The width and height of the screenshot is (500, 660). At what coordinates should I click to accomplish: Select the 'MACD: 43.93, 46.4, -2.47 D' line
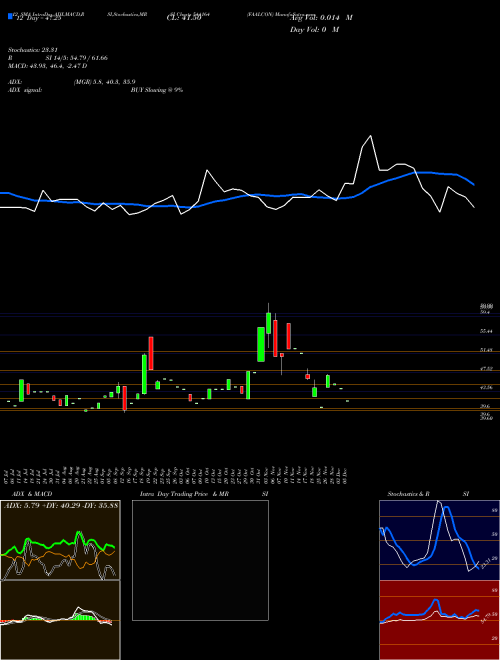tap(47, 66)
